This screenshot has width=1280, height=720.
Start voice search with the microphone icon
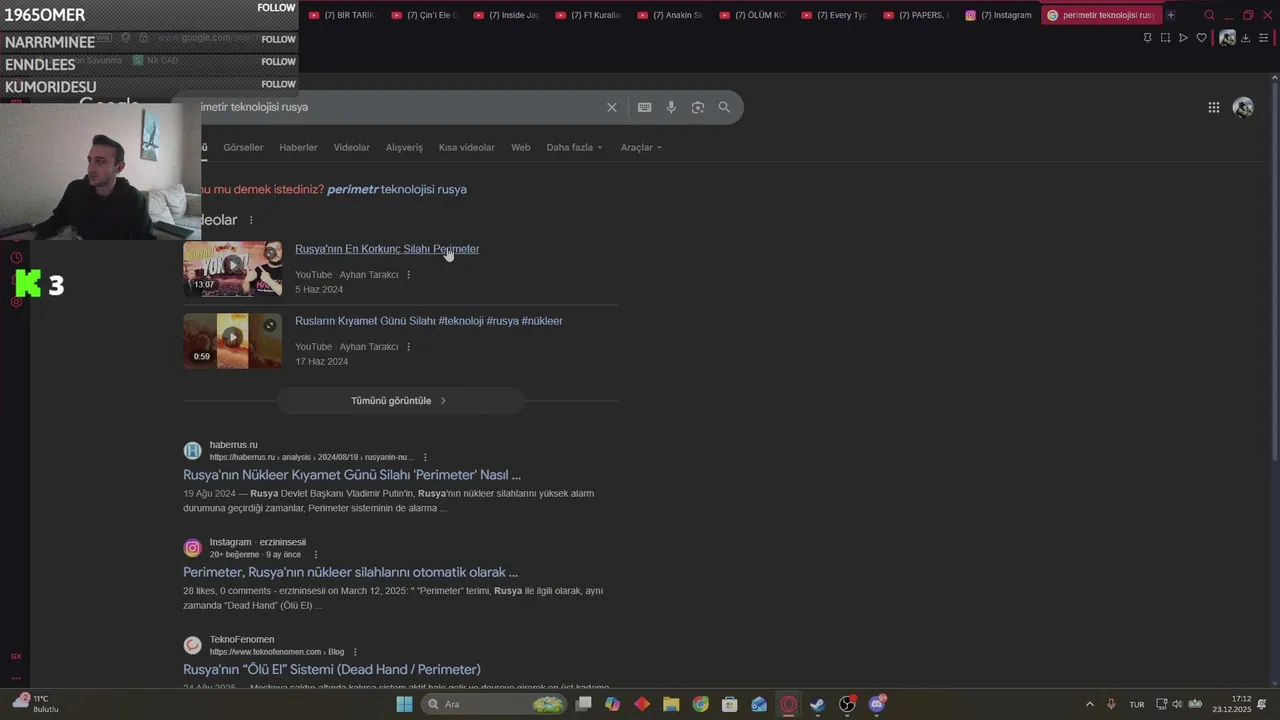coord(671,107)
